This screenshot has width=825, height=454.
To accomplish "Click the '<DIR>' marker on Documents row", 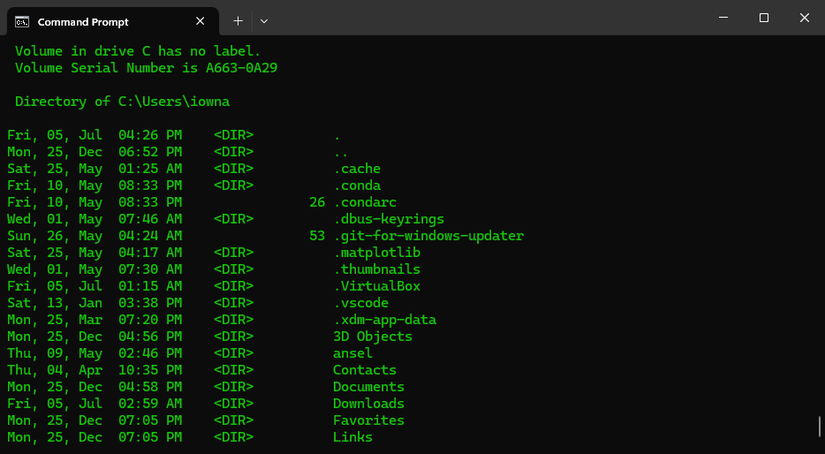I will [x=234, y=387].
